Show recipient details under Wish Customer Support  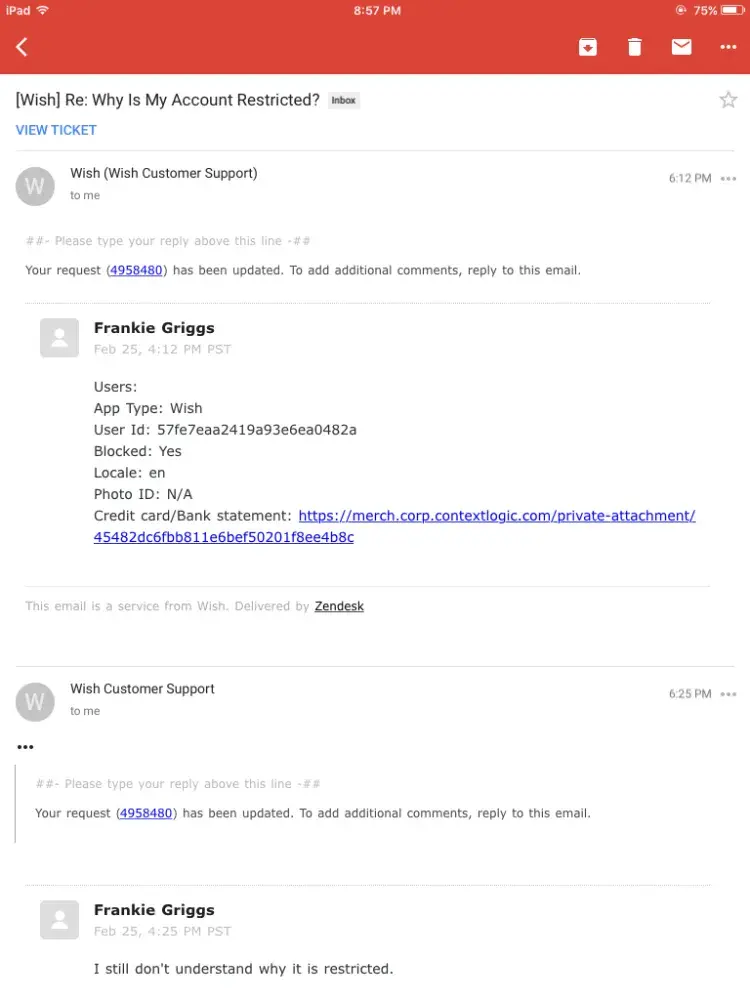(x=85, y=711)
